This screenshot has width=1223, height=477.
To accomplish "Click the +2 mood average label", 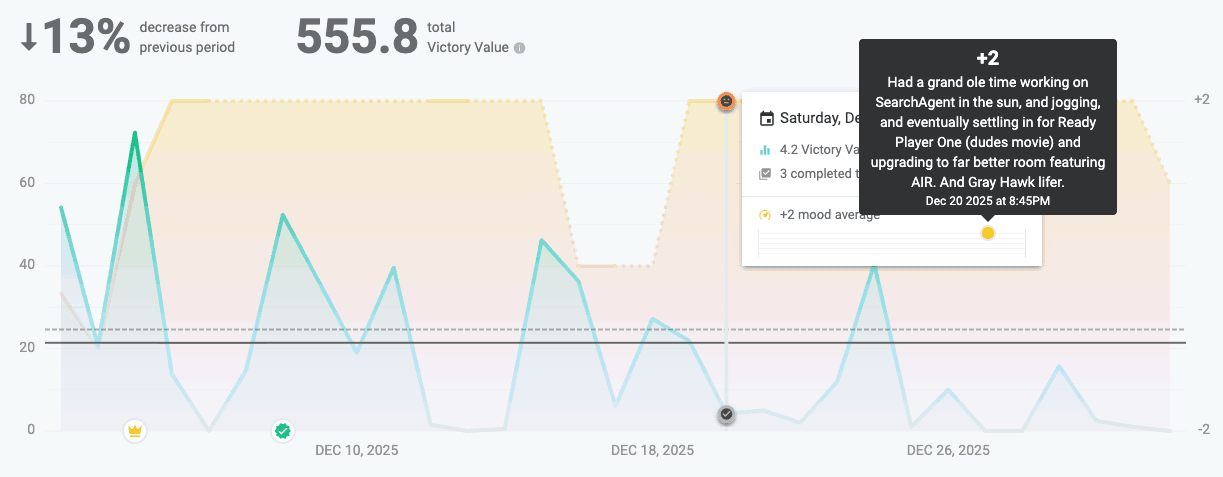I will coord(830,214).
